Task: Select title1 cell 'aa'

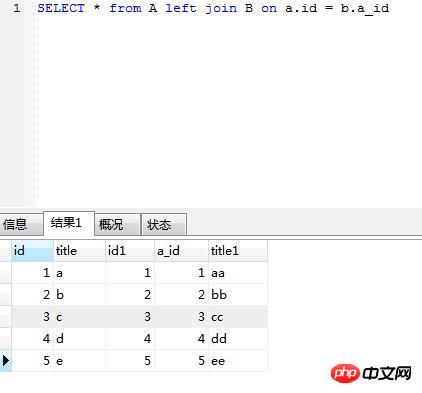Action: coord(238,273)
